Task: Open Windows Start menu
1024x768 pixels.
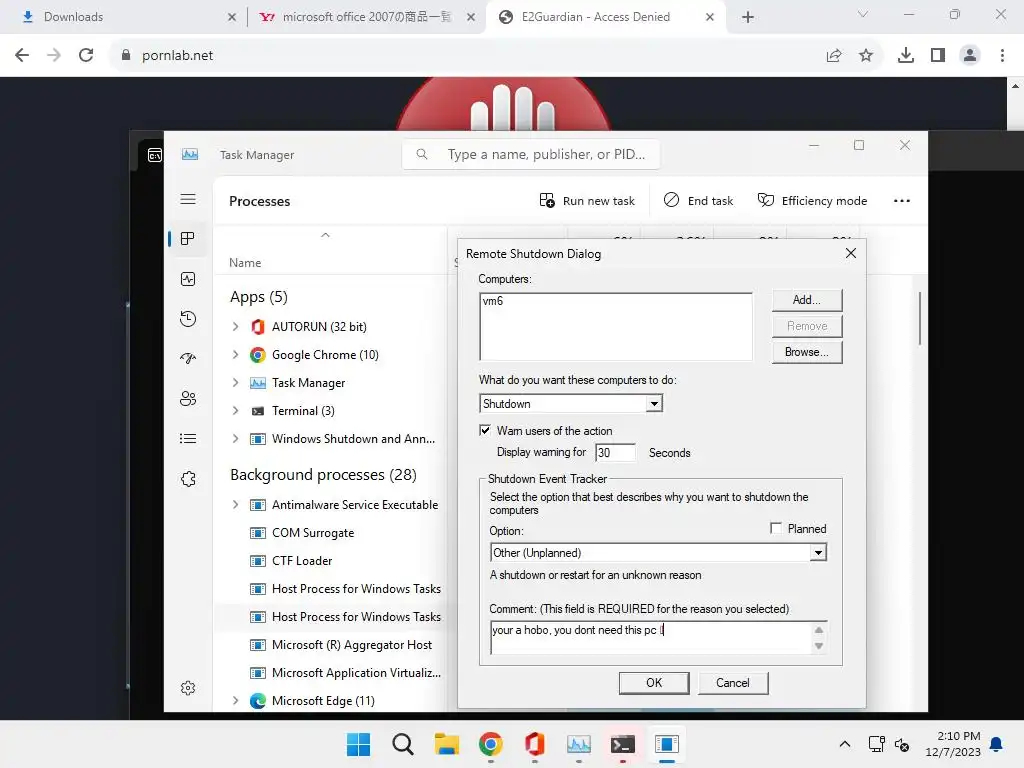Action: 358,744
